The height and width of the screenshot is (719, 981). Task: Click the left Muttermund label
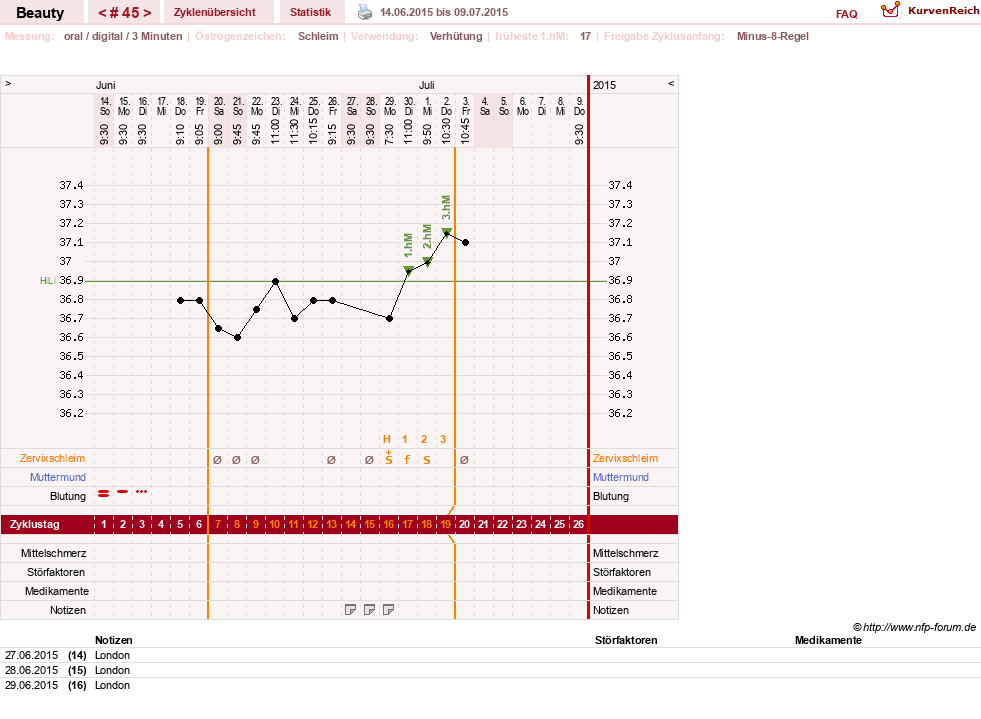coord(58,477)
